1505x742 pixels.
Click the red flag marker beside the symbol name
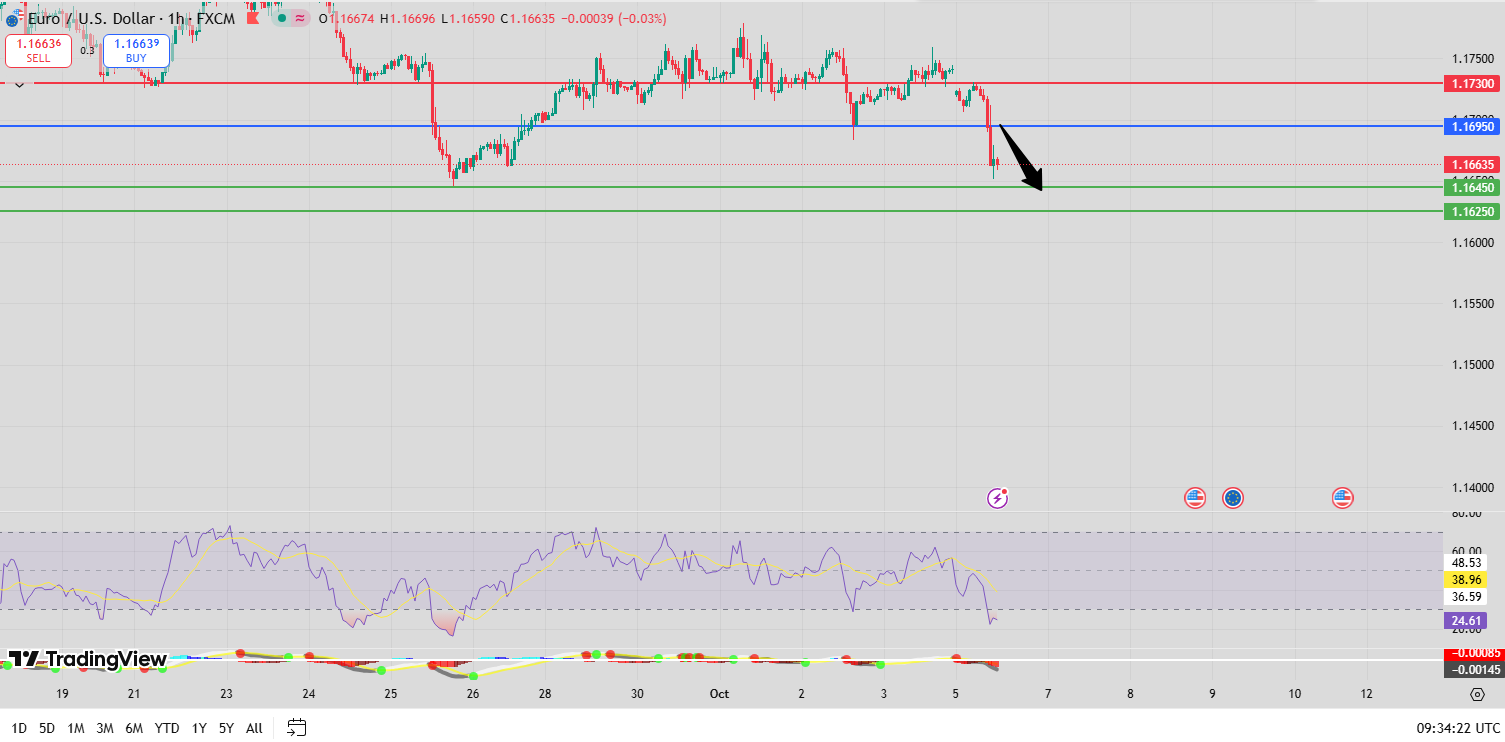tap(253, 18)
